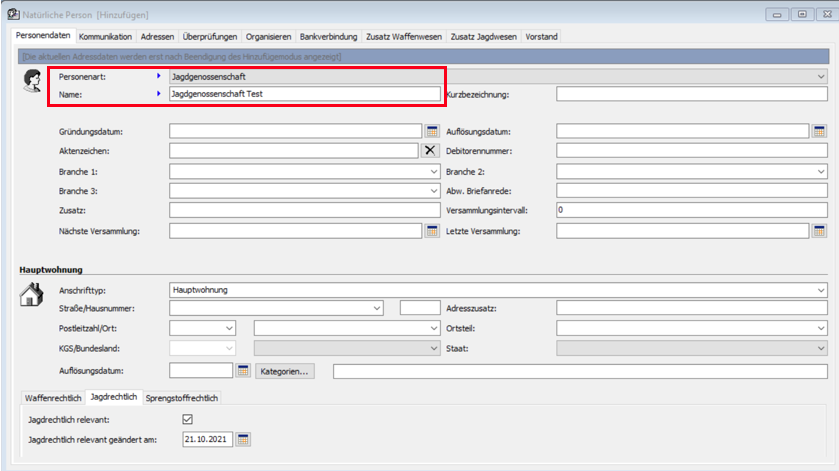This screenshot has height=471, width=839.
Task: Expand the Branche 1 dropdown
Action: coord(433,171)
